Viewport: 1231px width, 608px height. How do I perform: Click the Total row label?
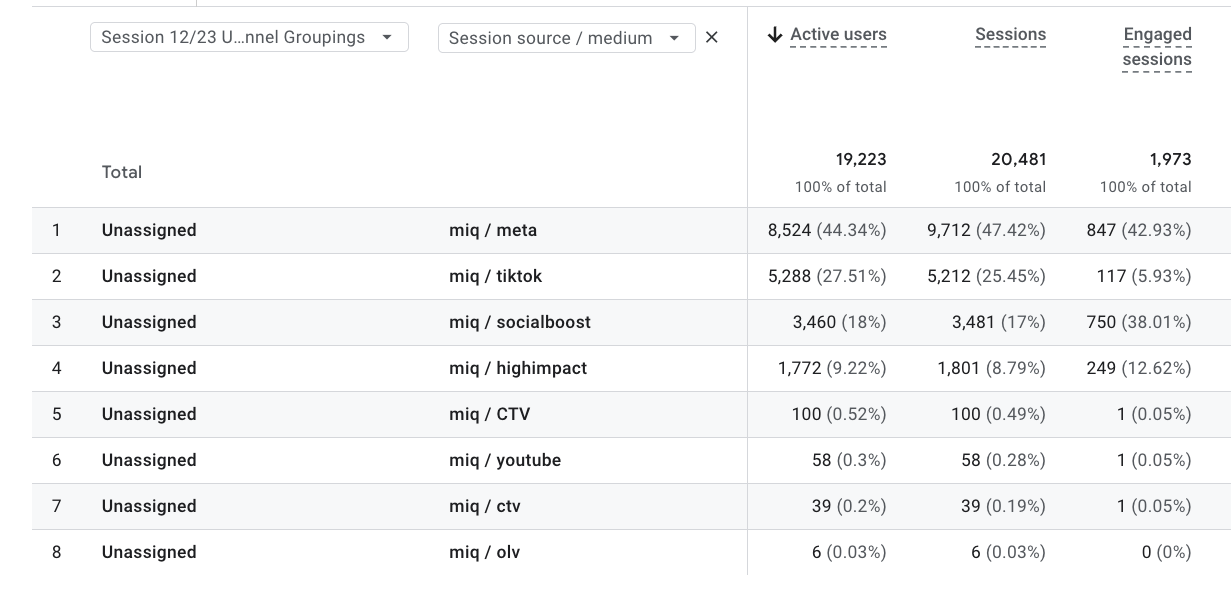[121, 172]
